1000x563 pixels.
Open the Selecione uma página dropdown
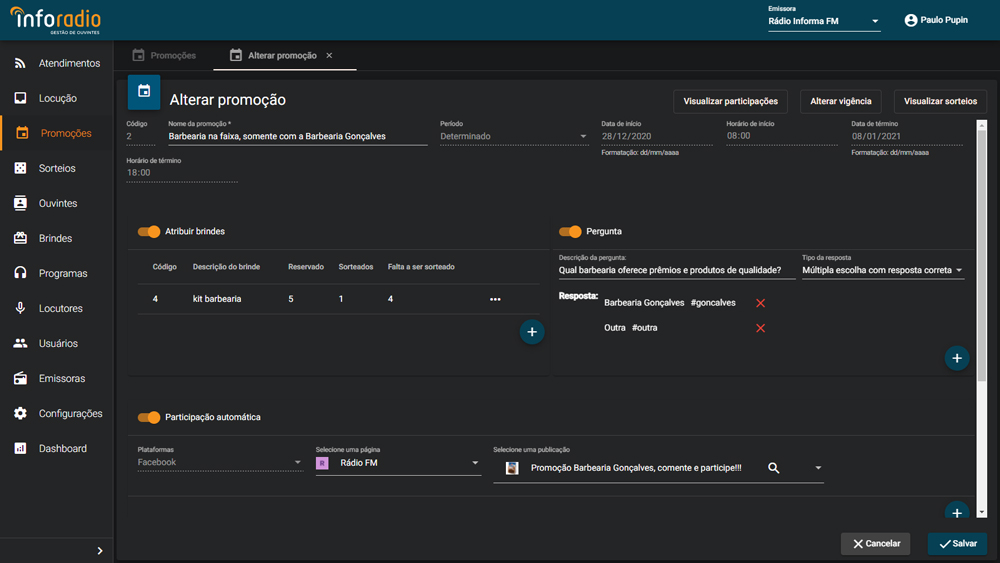click(398, 463)
